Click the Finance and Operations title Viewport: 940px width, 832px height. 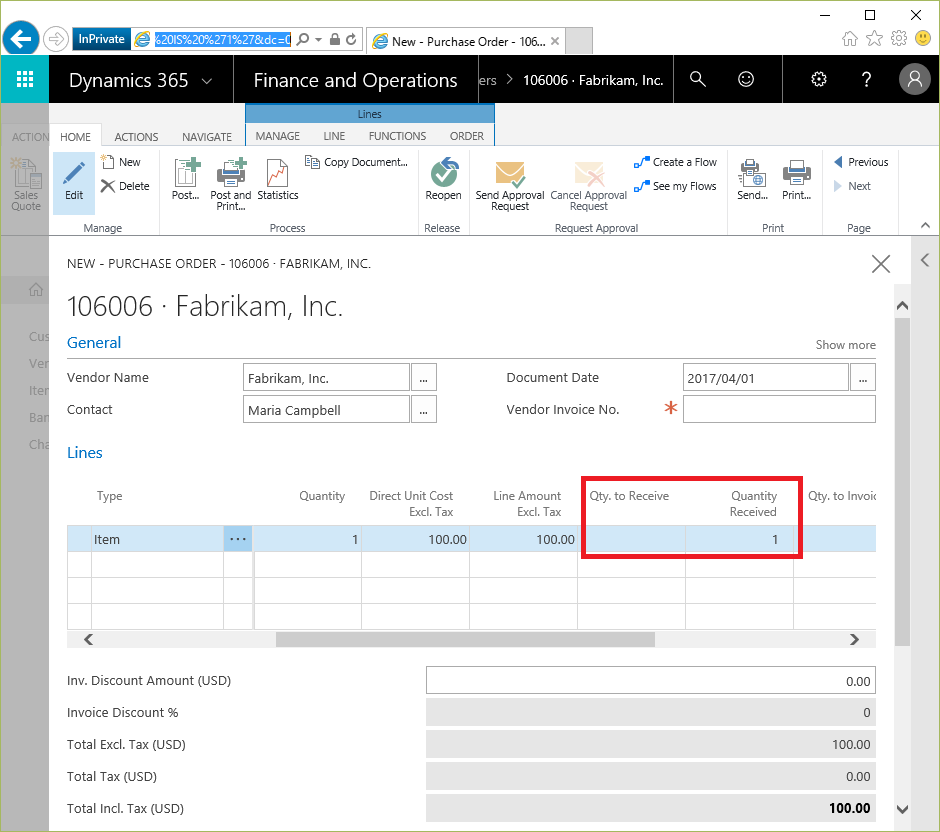pyautogui.click(x=355, y=80)
